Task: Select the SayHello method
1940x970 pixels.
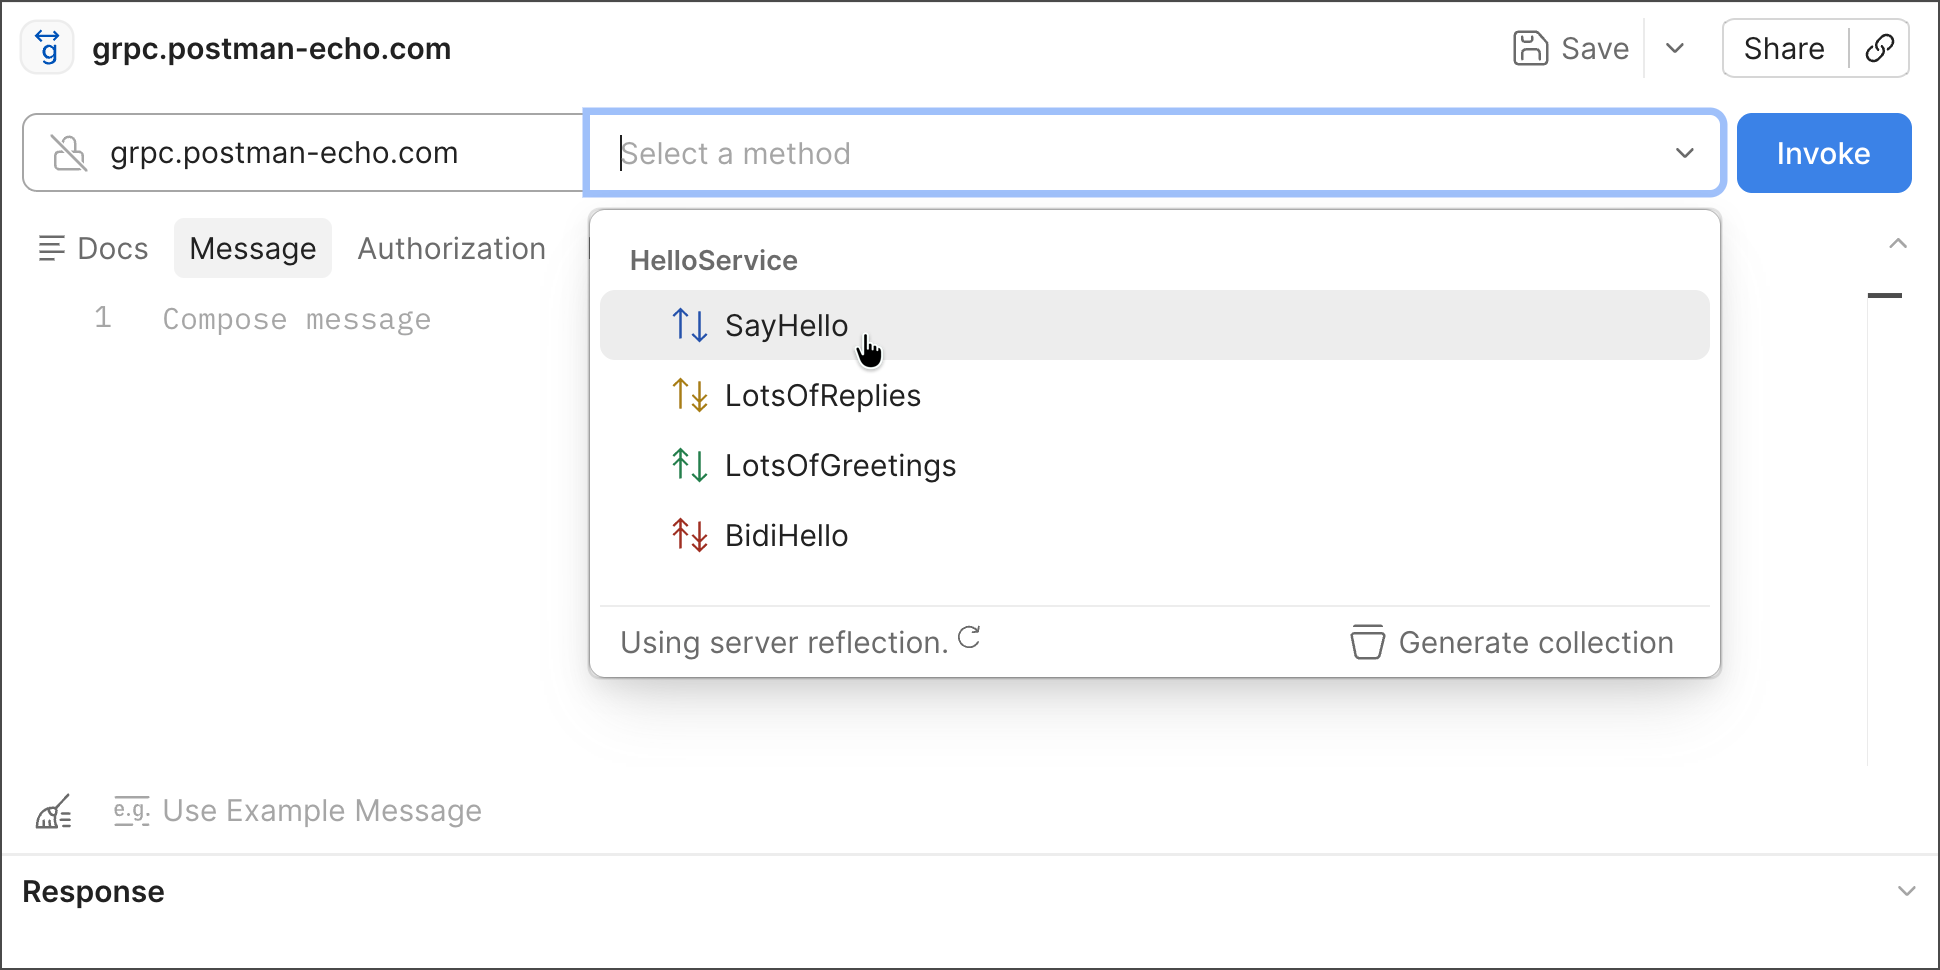Action: (1155, 325)
